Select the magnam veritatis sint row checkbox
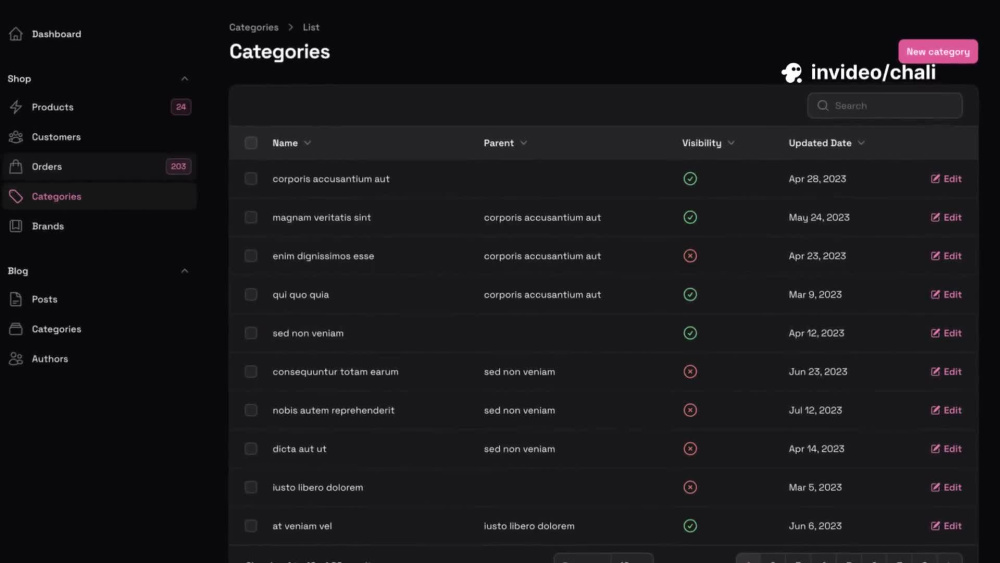The width and height of the screenshot is (1000, 563). point(251,217)
